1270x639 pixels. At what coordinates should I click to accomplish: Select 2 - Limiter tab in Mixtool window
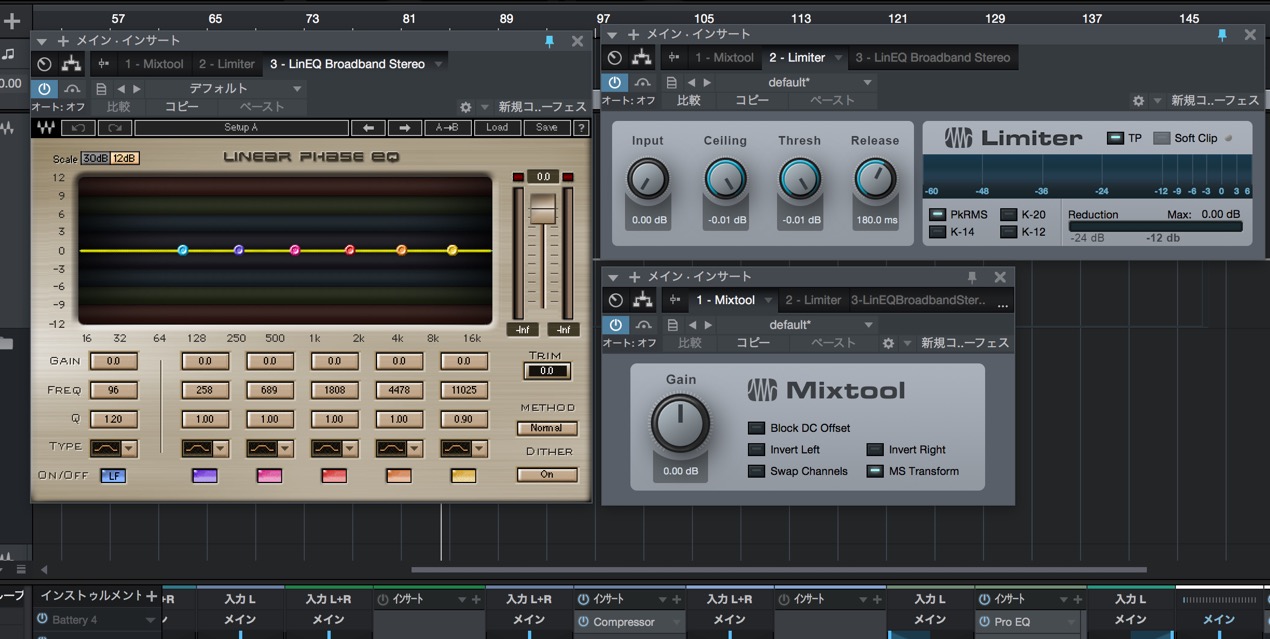[x=813, y=300]
